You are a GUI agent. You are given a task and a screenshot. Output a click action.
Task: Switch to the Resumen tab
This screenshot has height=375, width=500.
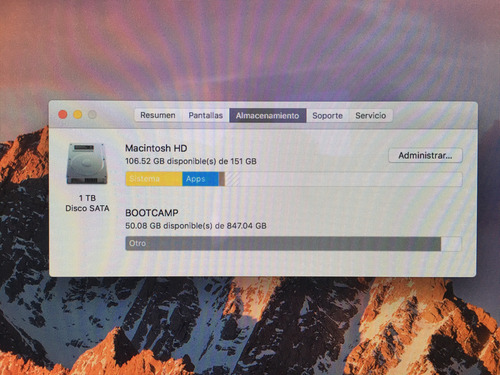click(158, 115)
